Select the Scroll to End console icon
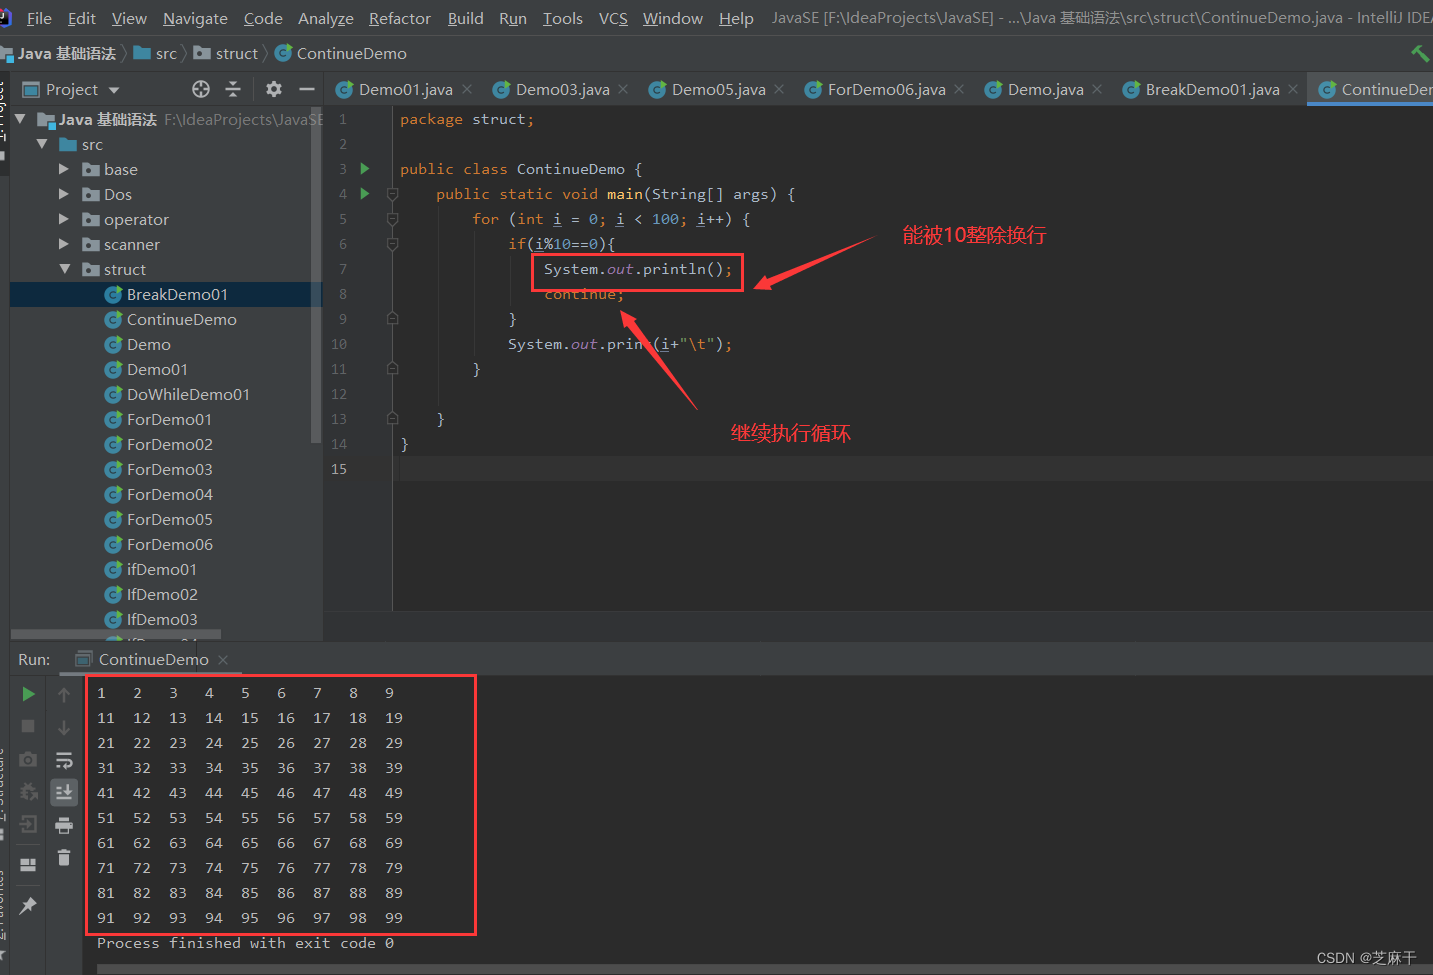This screenshot has height=975, width=1433. 64,792
